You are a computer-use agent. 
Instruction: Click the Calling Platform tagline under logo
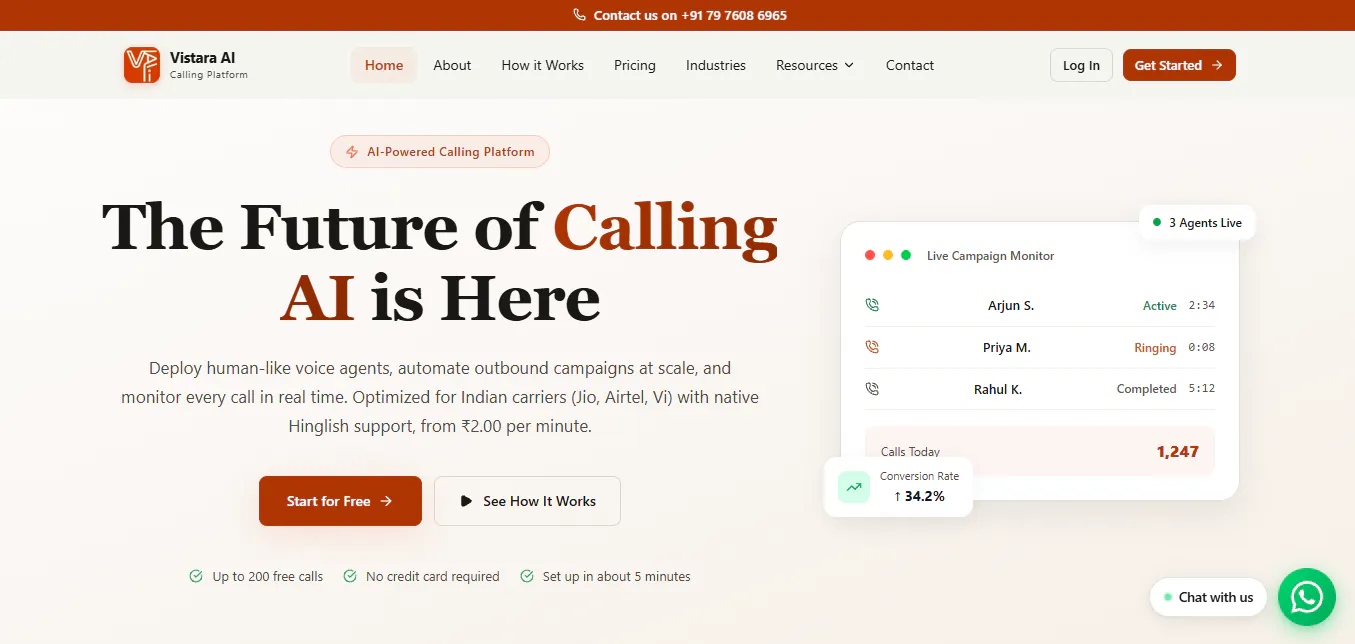coord(209,75)
